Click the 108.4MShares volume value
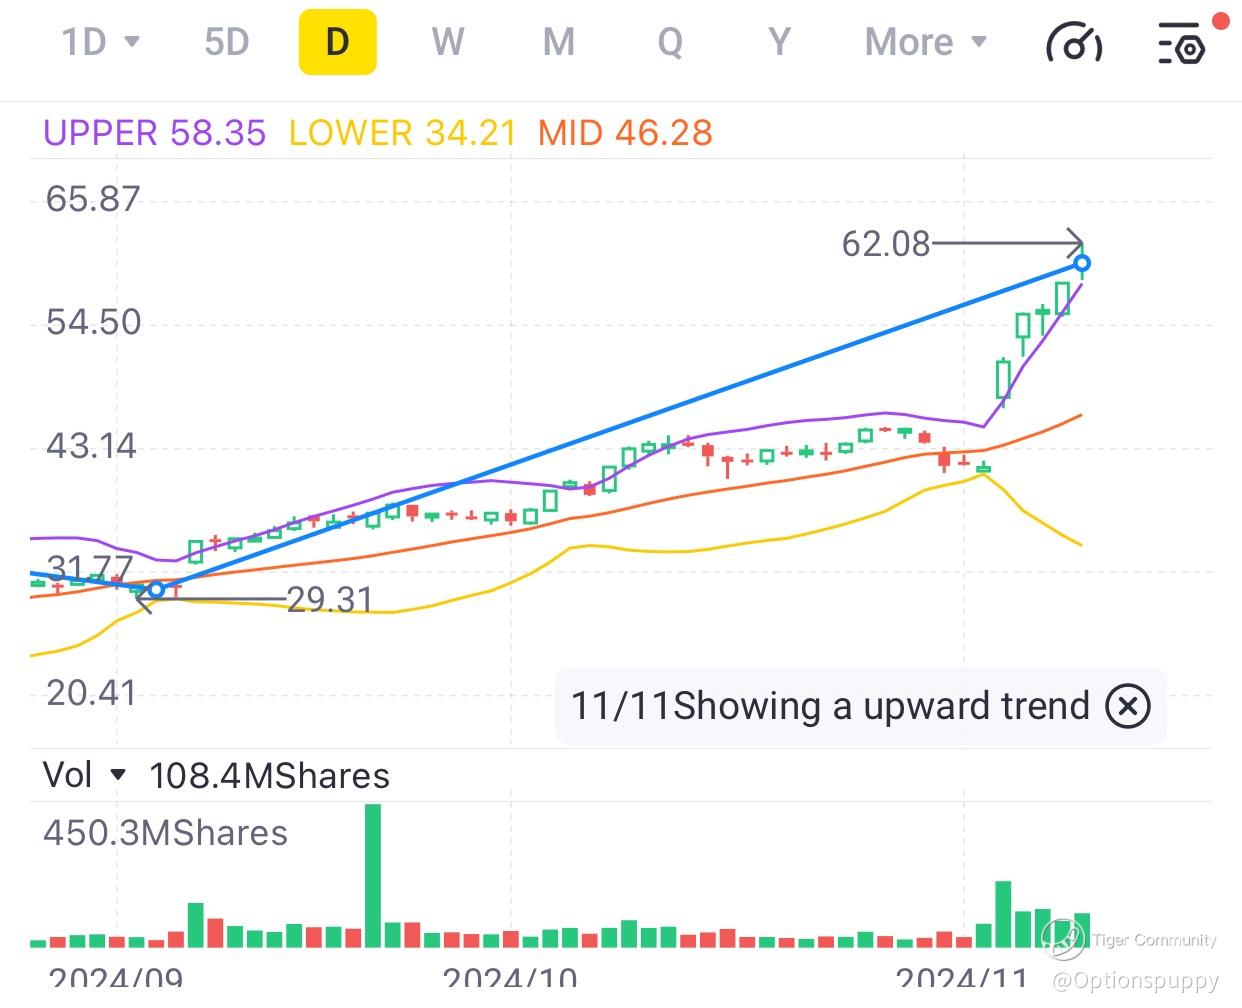The width and height of the screenshot is (1242, 1008). [269, 776]
